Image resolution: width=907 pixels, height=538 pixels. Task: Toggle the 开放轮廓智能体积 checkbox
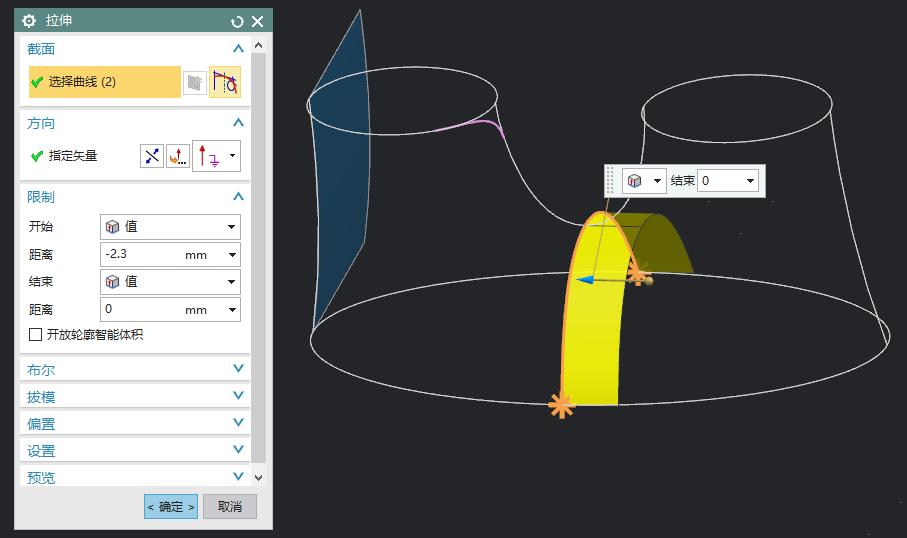[36, 335]
